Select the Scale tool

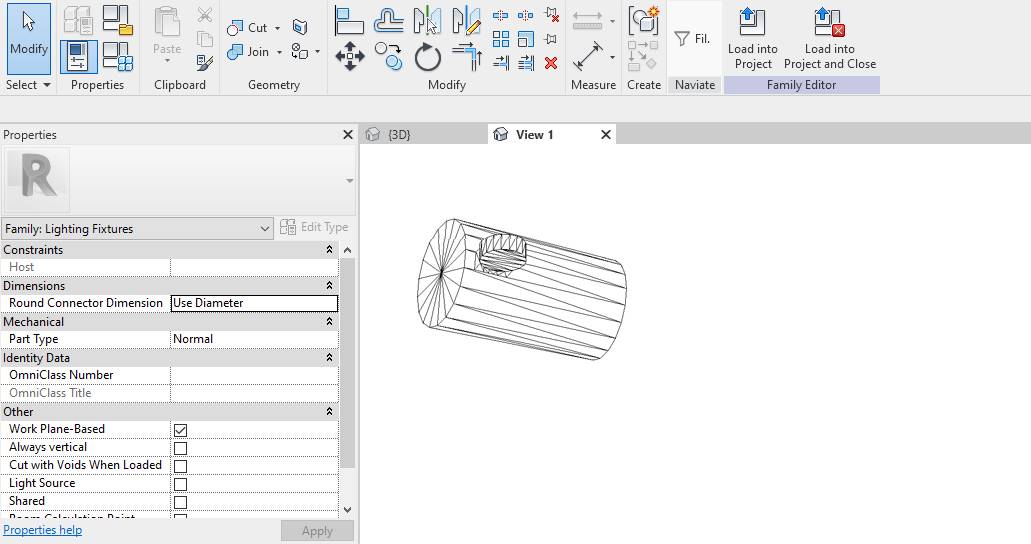tap(526, 39)
